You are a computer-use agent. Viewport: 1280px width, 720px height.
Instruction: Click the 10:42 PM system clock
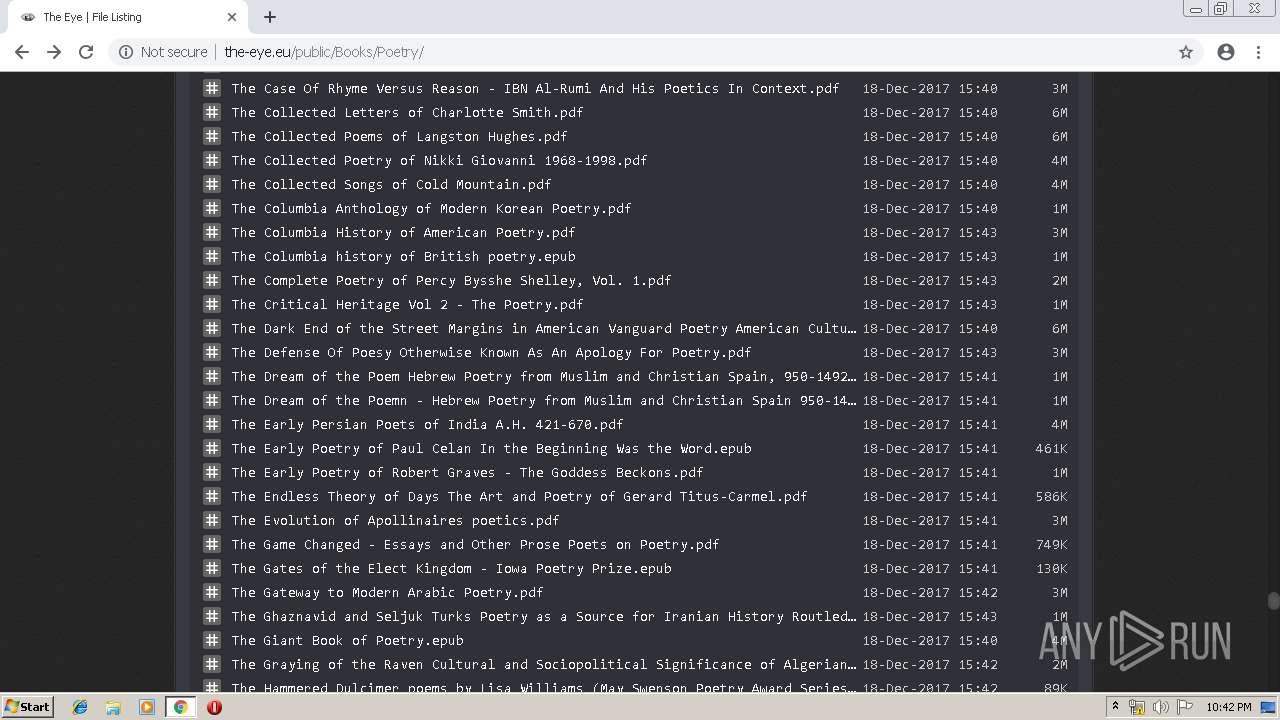pyautogui.click(x=1229, y=707)
